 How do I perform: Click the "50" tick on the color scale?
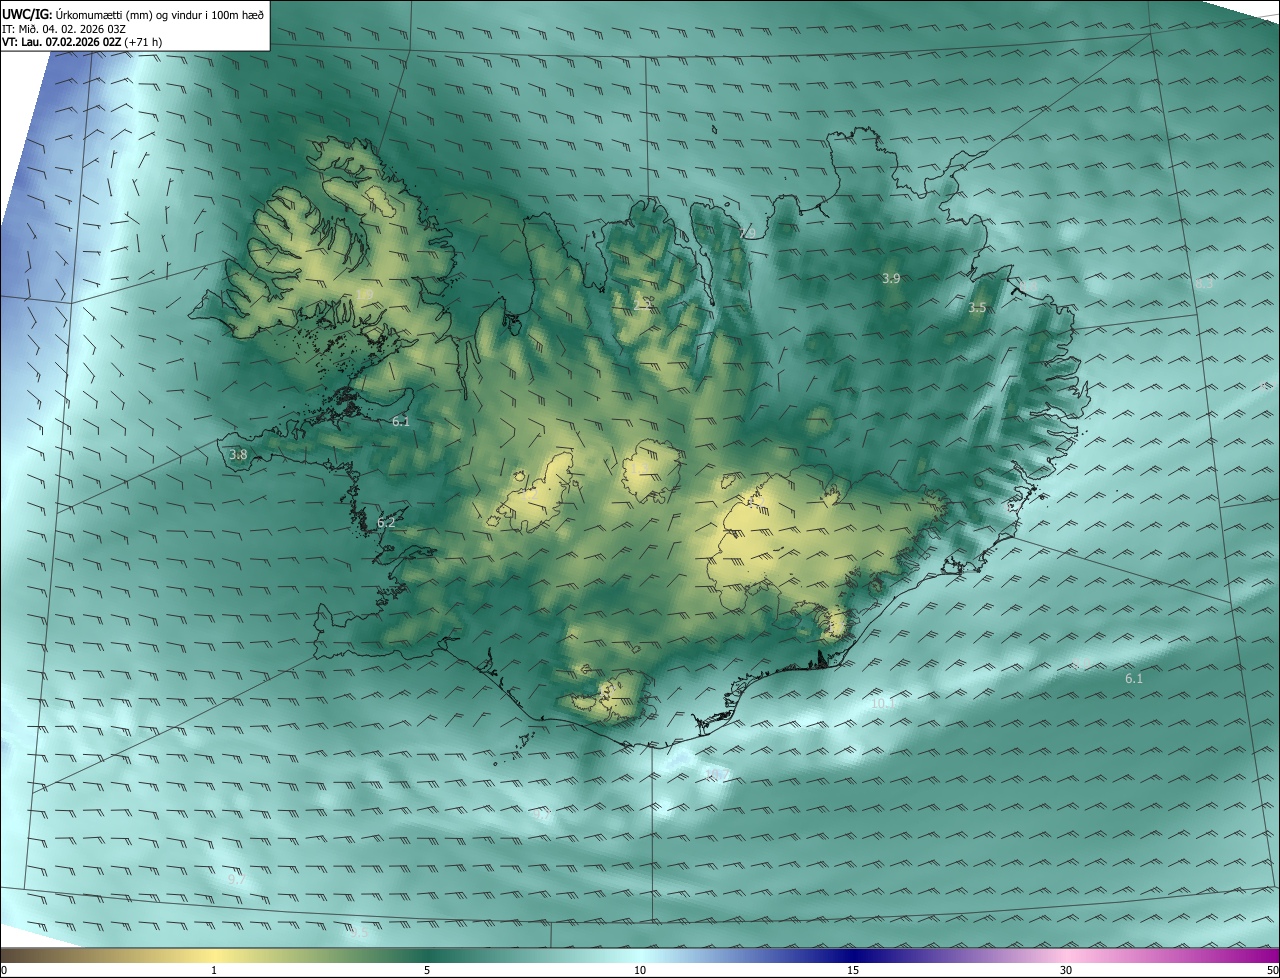[x=1272, y=970]
